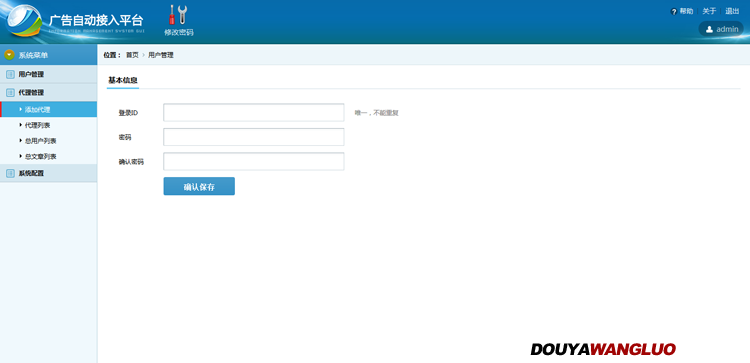
Task: Expand the 用户管理 menu section
Action: click(48, 75)
